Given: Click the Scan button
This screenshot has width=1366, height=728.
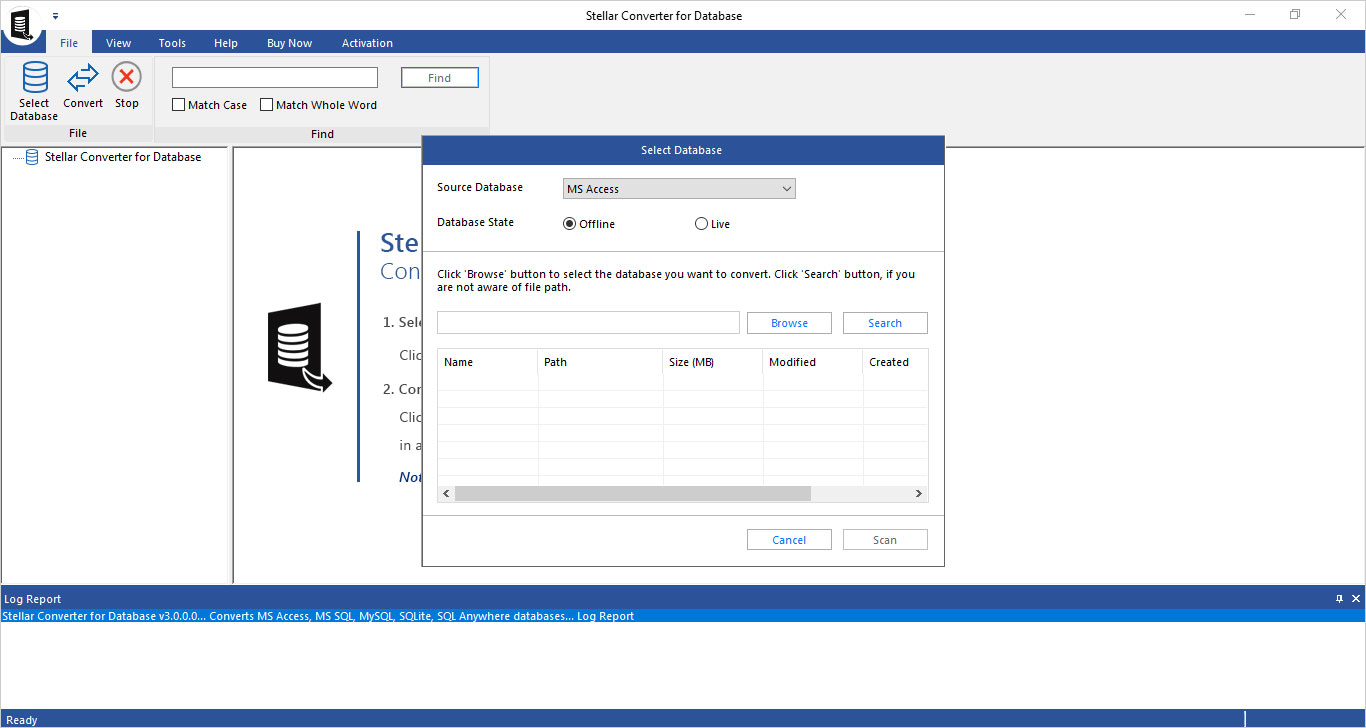Looking at the screenshot, I should (884, 539).
